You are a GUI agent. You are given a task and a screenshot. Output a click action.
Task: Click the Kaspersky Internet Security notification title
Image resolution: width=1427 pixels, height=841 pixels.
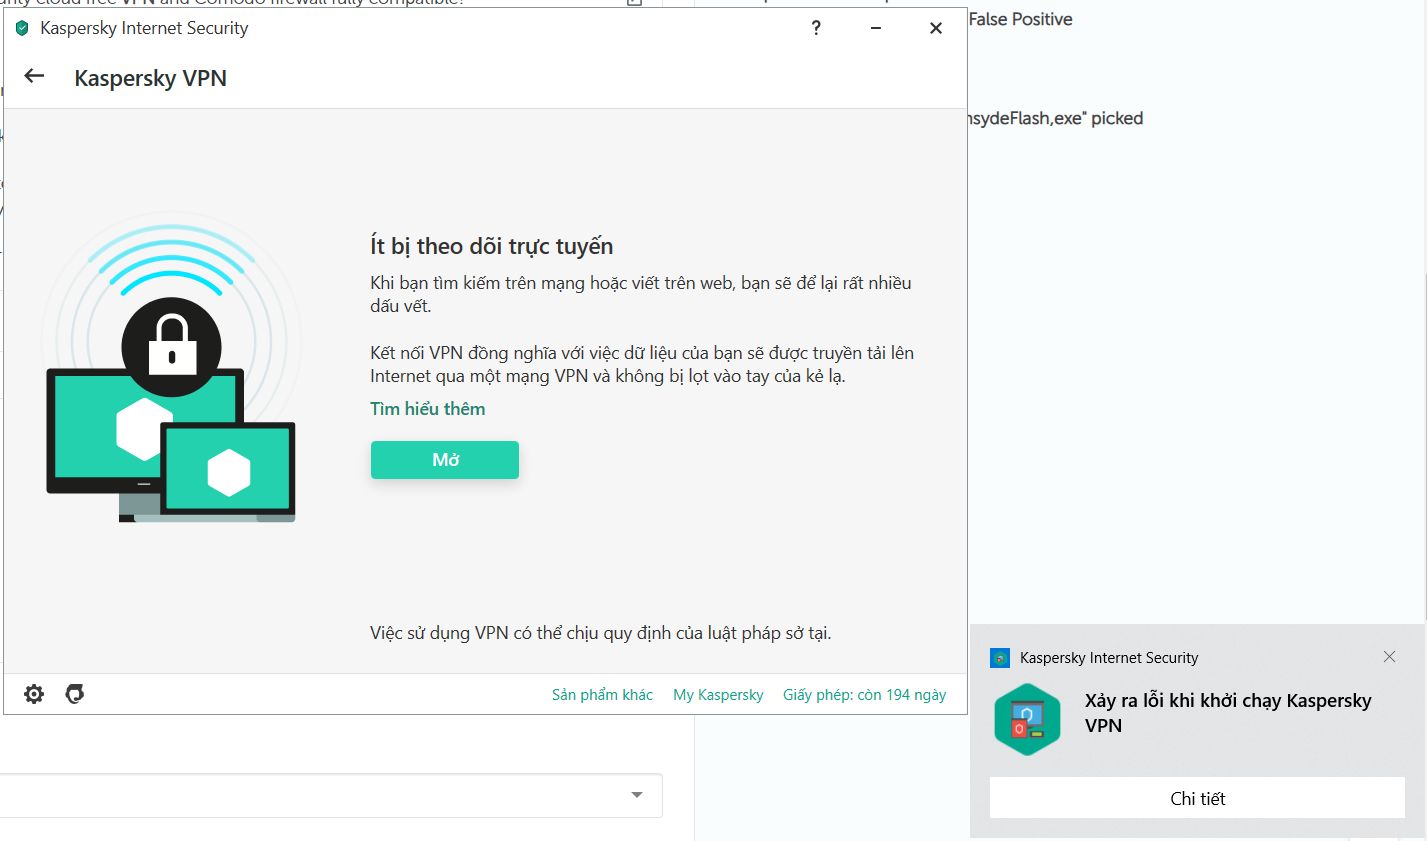tap(1109, 658)
